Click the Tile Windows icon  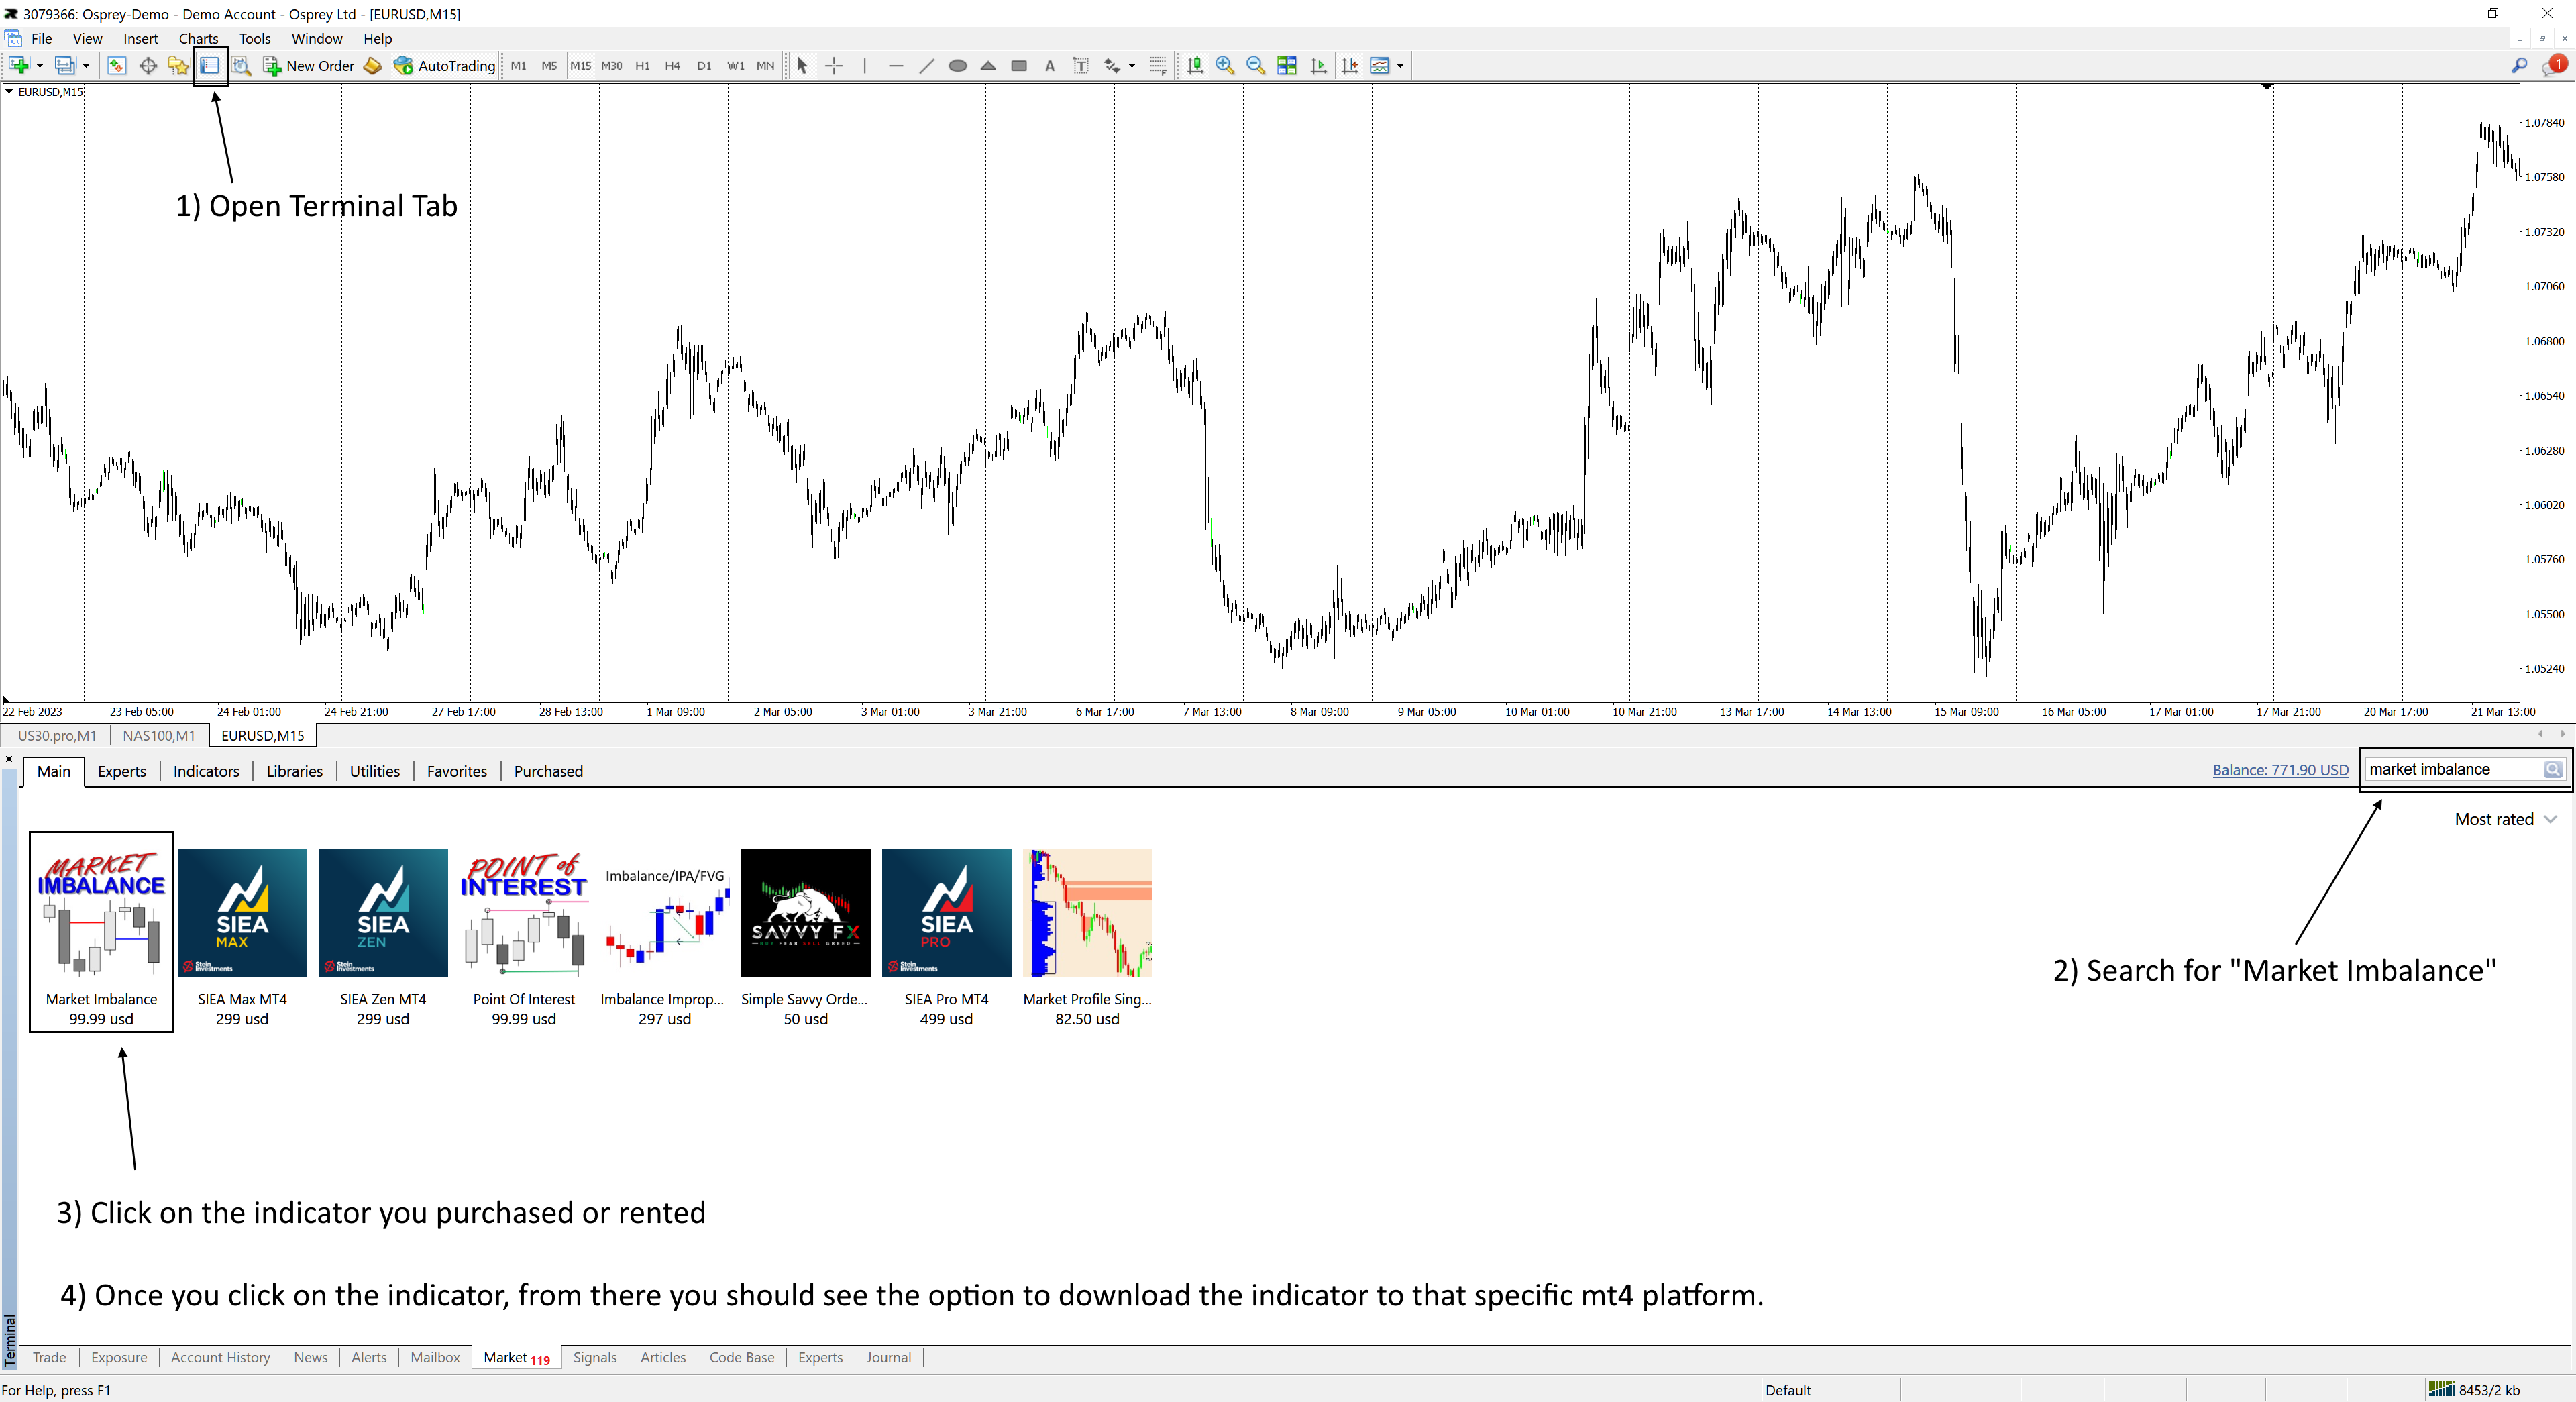tap(1287, 66)
